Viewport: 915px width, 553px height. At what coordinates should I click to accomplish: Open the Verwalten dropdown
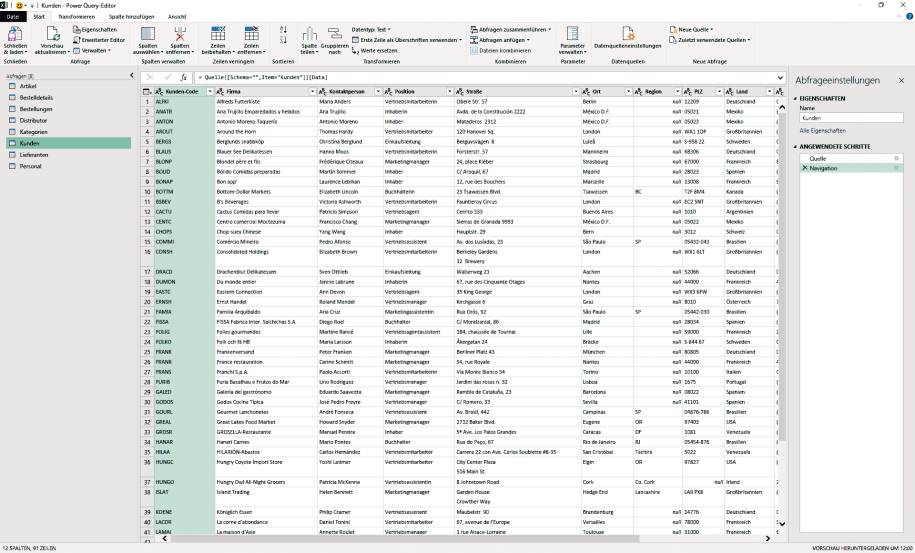click(x=92, y=50)
